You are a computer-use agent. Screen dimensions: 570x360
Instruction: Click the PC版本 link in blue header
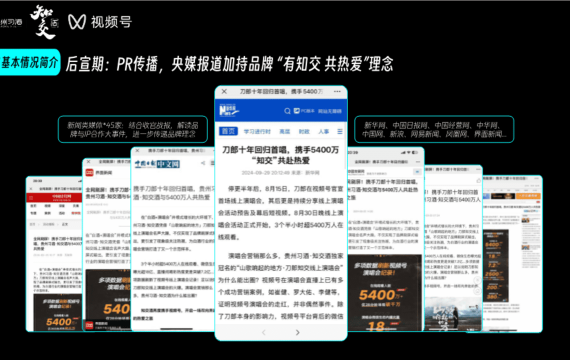point(304,111)
